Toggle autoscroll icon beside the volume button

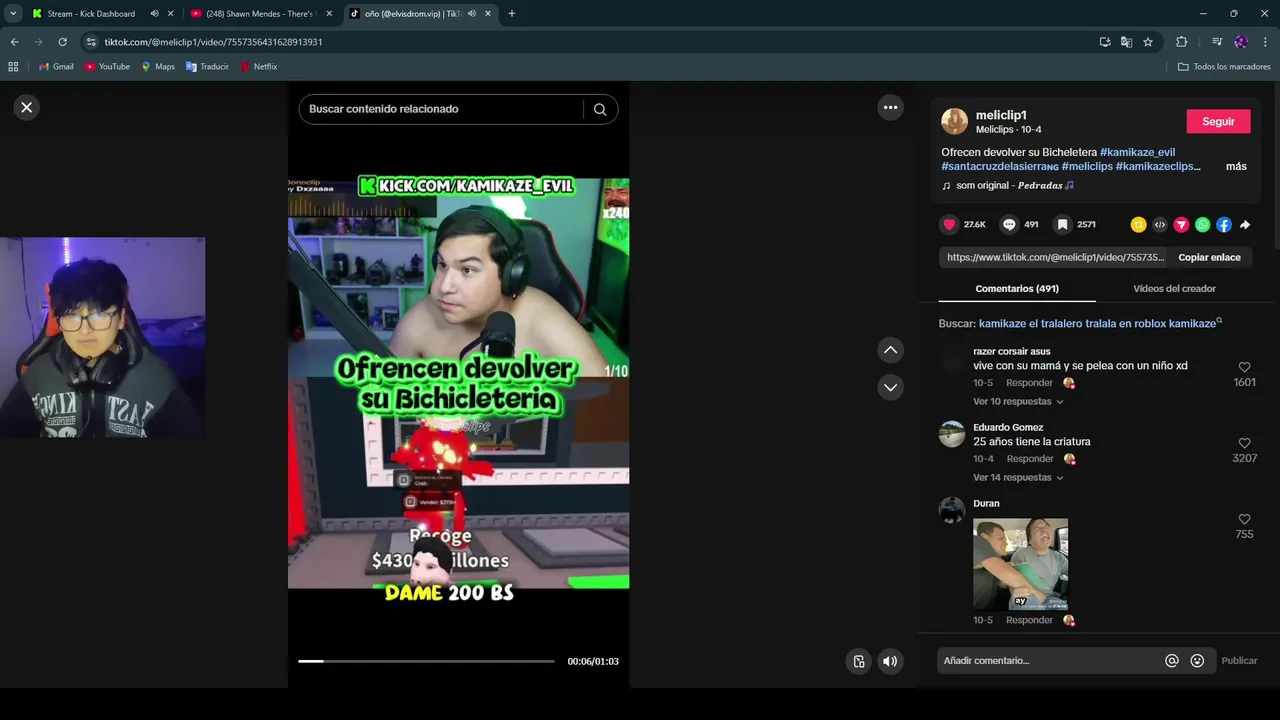point(859,661)
